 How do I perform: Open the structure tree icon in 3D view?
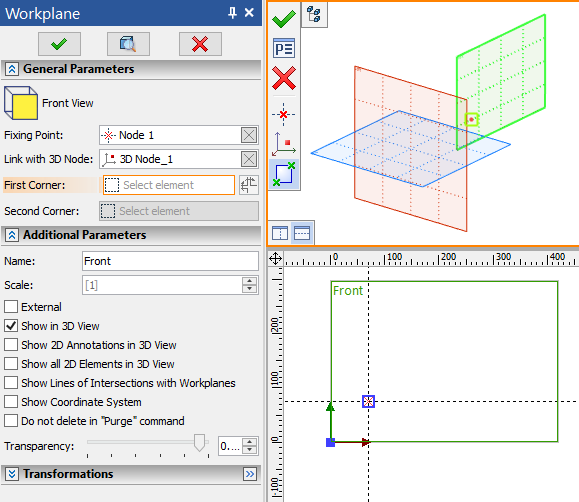pyautogui.click(x=314, y=14)
